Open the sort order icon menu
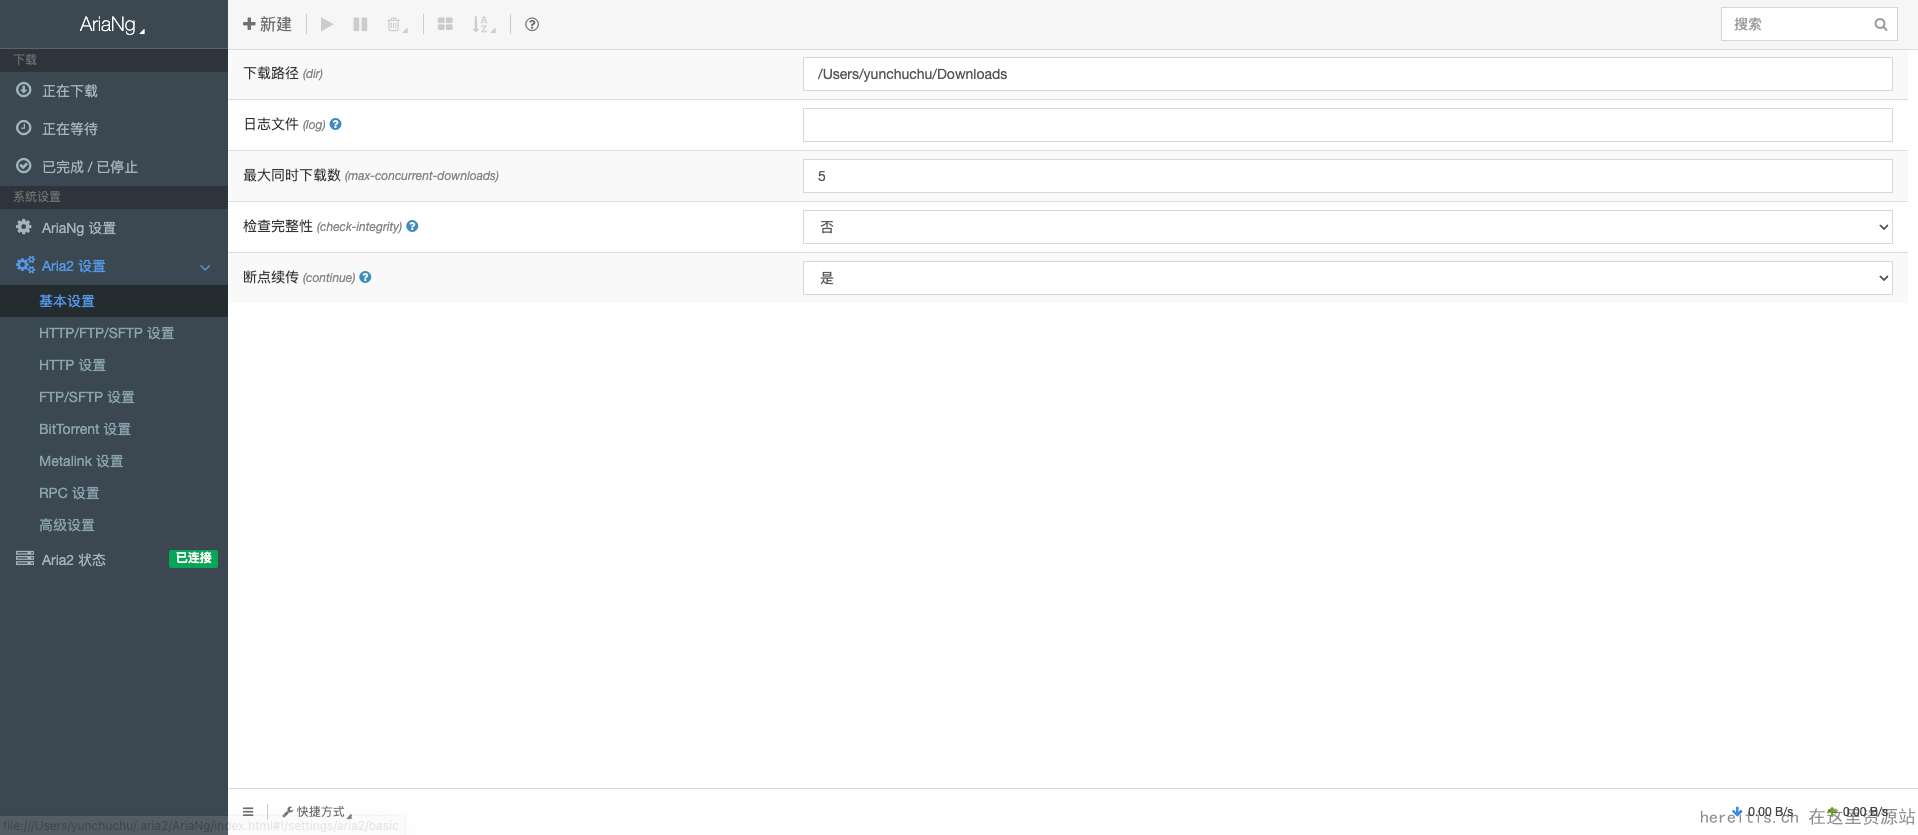Image resolution: width=1918 pixels, height=835 pixels. click(483, 24)
